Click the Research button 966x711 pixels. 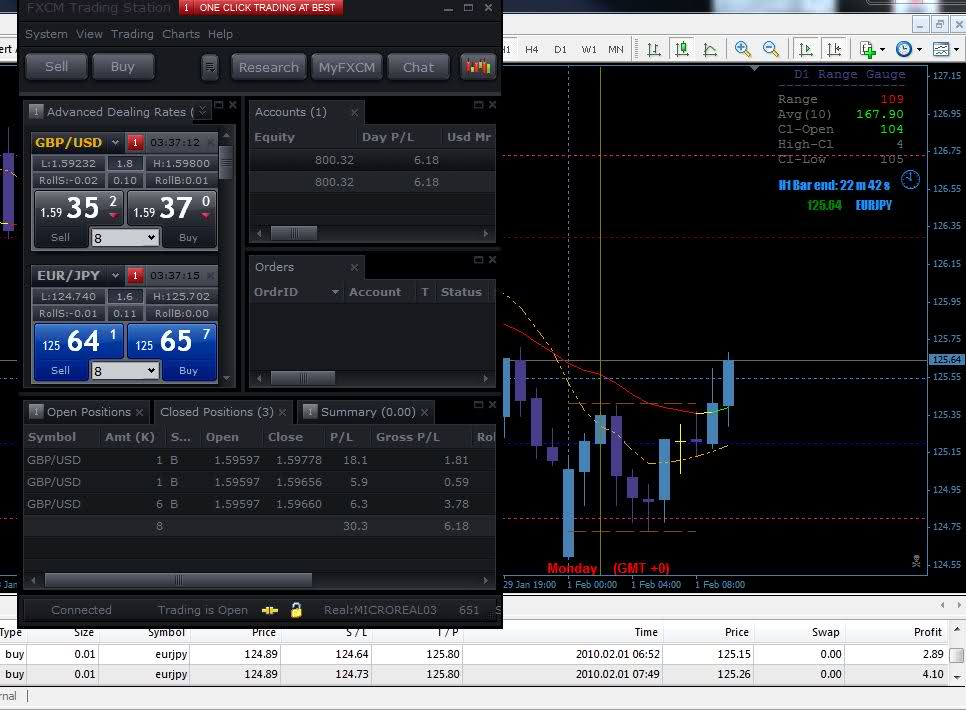point(268,67)
